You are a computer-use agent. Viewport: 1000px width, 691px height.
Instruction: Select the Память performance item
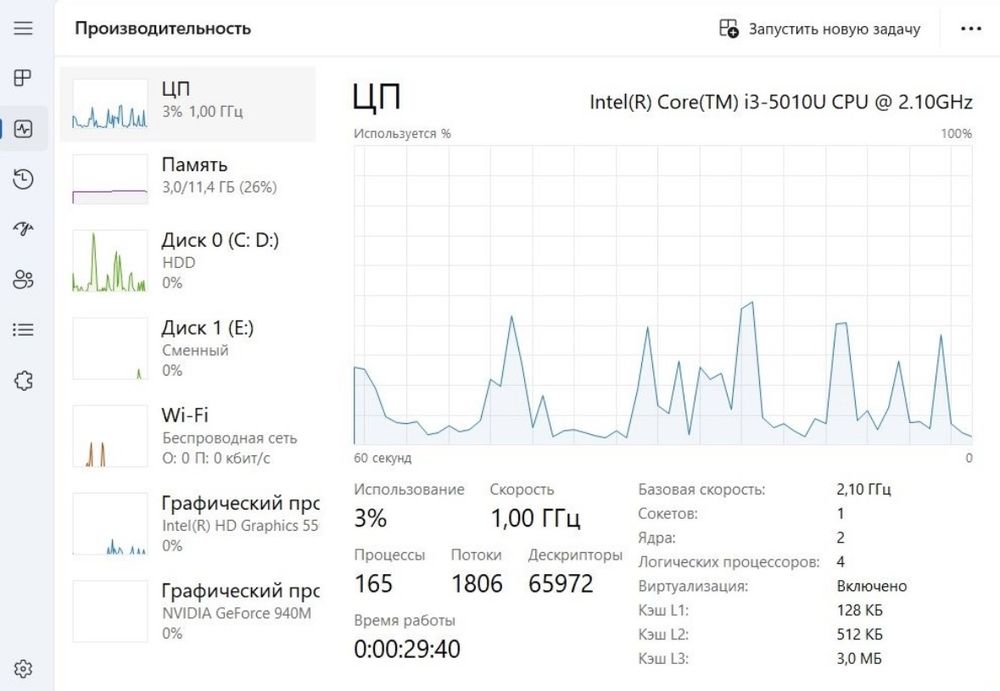tap(188, 180)
